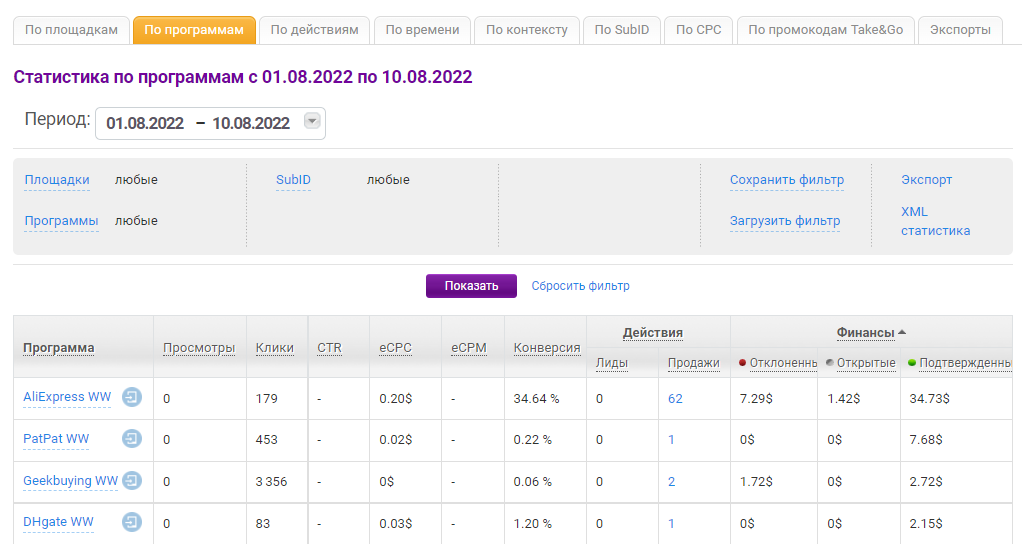Click the XML статистика link
Screen dimensions: 1022x544
click(x=934, y=221)
